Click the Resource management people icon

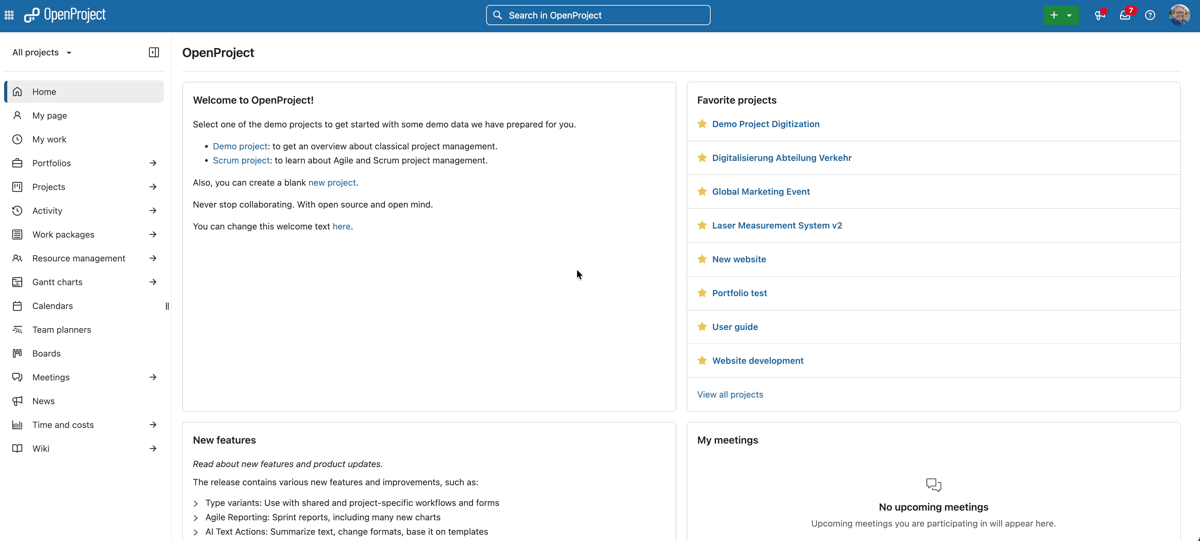[17, 258]
